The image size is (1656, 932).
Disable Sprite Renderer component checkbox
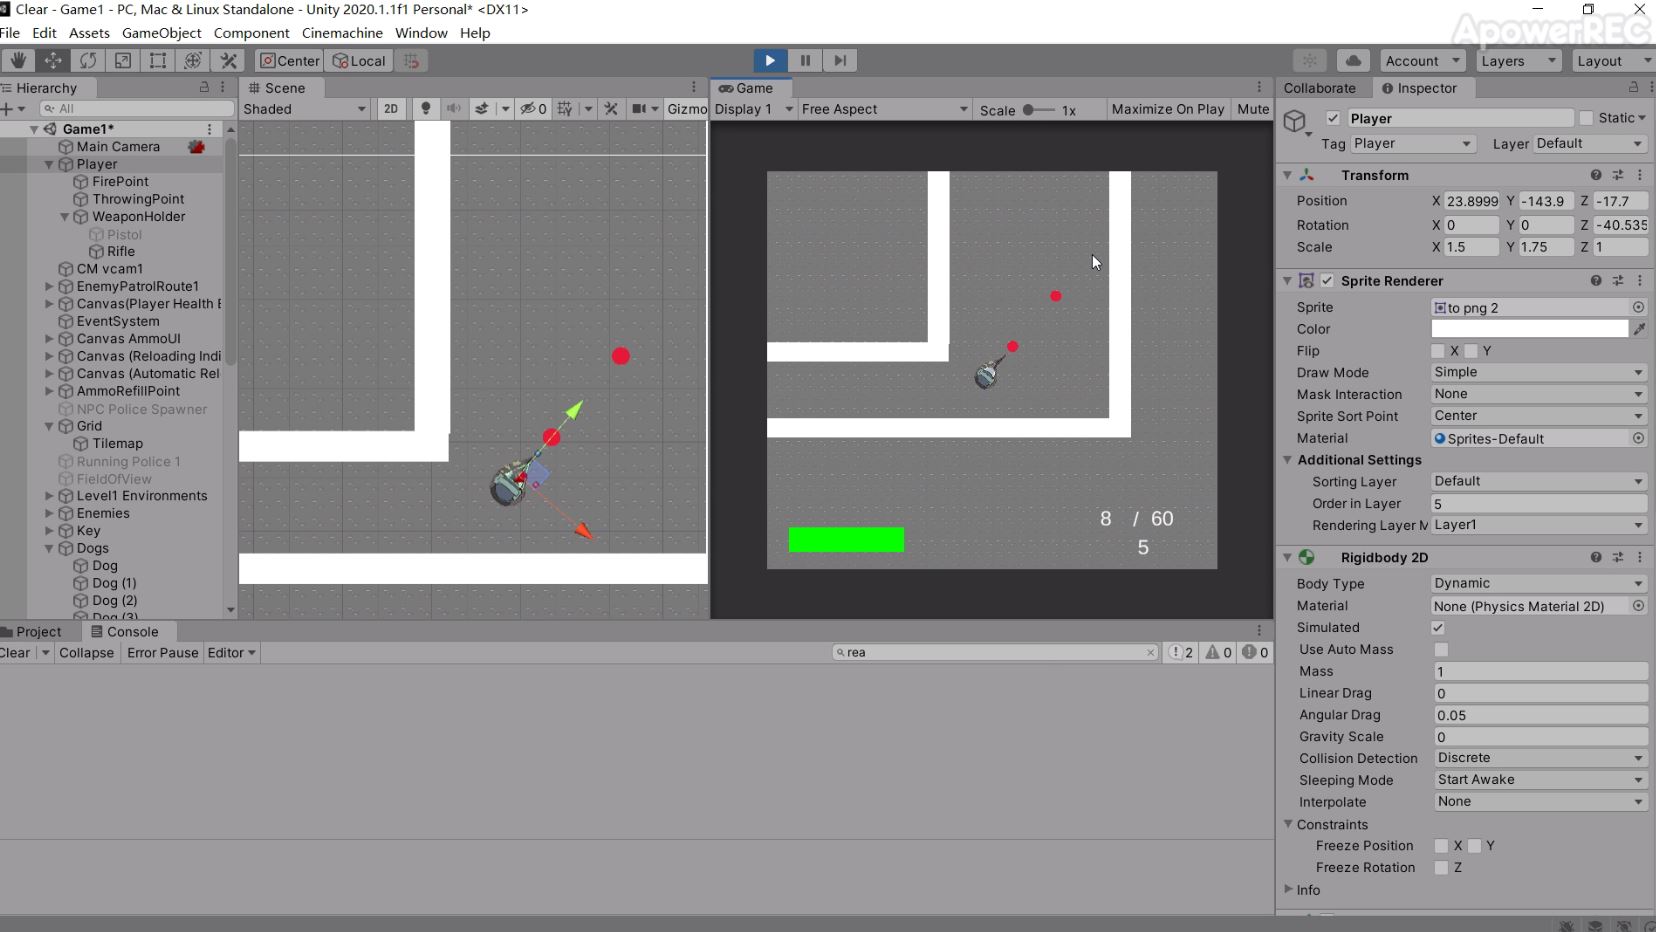(1327, 281)
